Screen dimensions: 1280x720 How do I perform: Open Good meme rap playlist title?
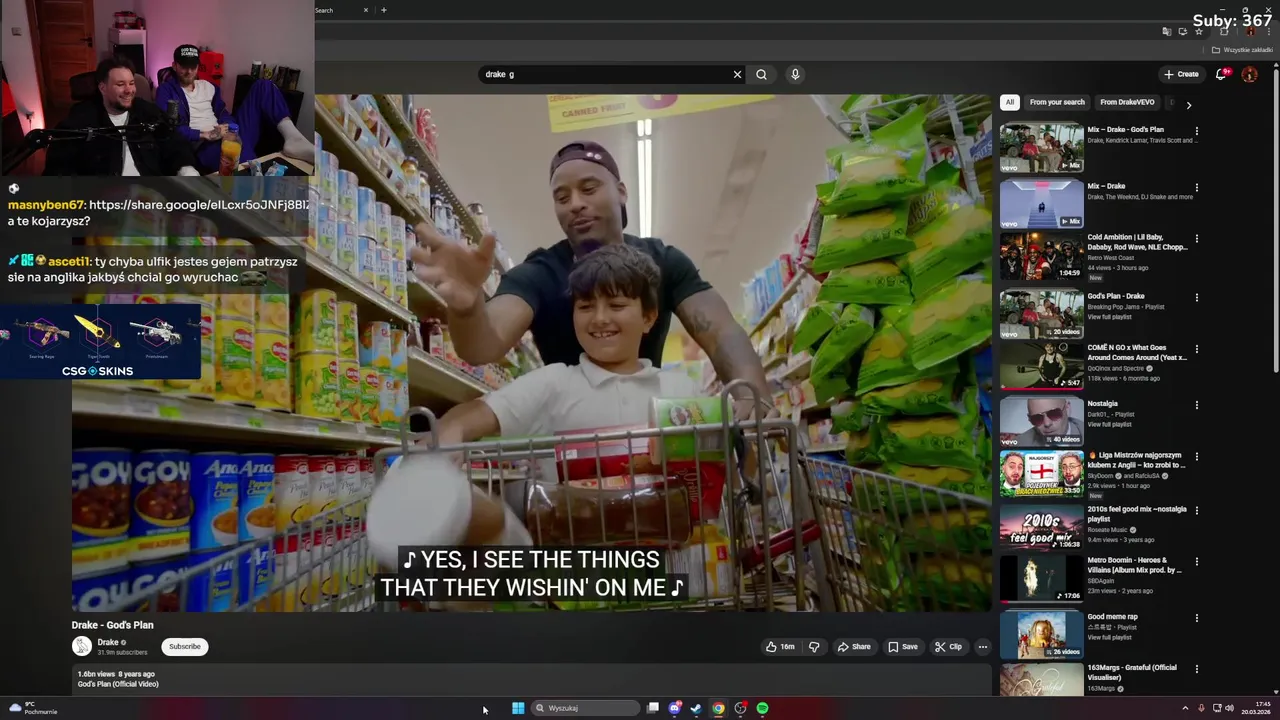1112,617
